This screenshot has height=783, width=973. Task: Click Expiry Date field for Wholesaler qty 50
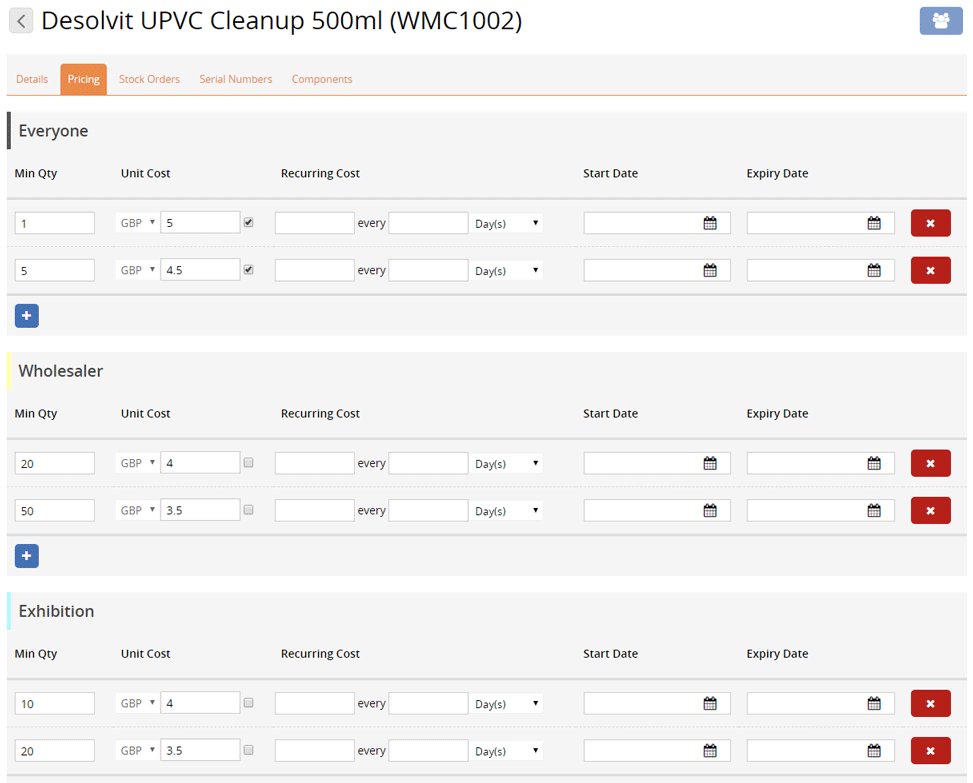click(x=820, y=511)
